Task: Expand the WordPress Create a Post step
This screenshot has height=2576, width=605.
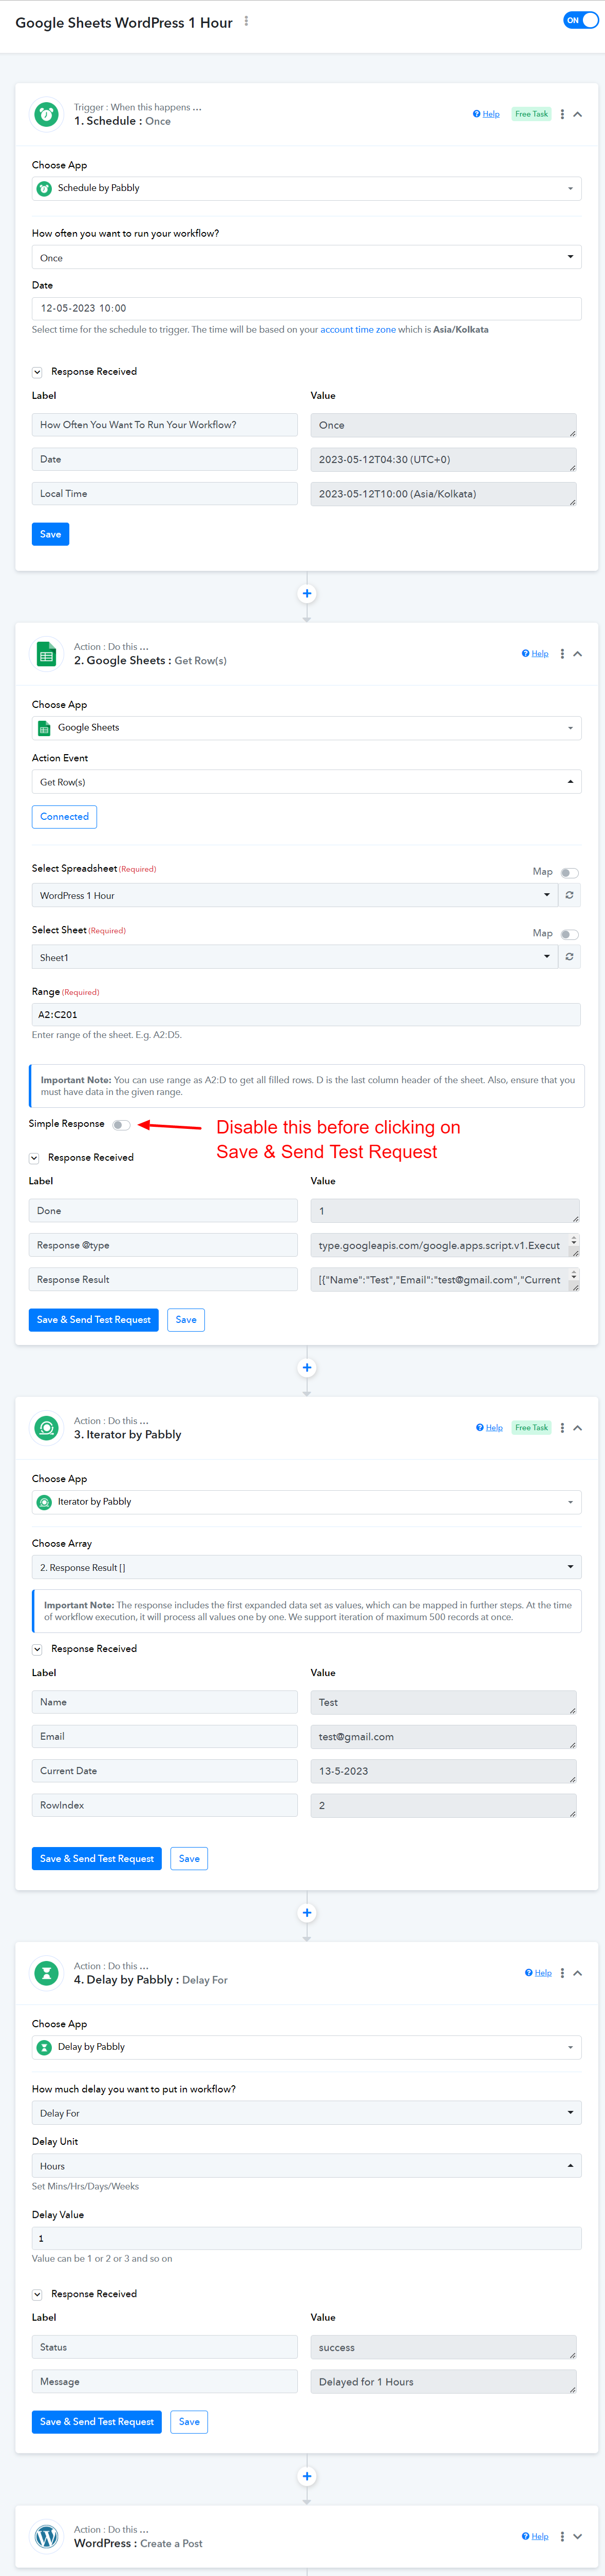Action: (x=578, y=2537)
